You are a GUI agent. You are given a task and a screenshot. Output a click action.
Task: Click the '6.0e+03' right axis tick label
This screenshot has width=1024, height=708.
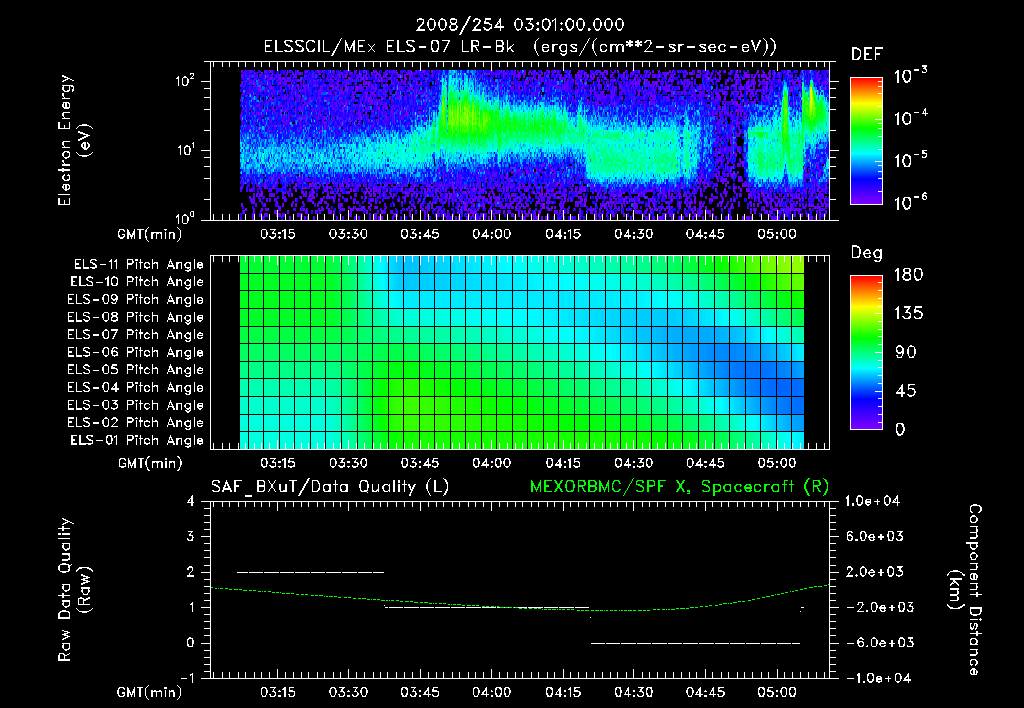[875, 536]
